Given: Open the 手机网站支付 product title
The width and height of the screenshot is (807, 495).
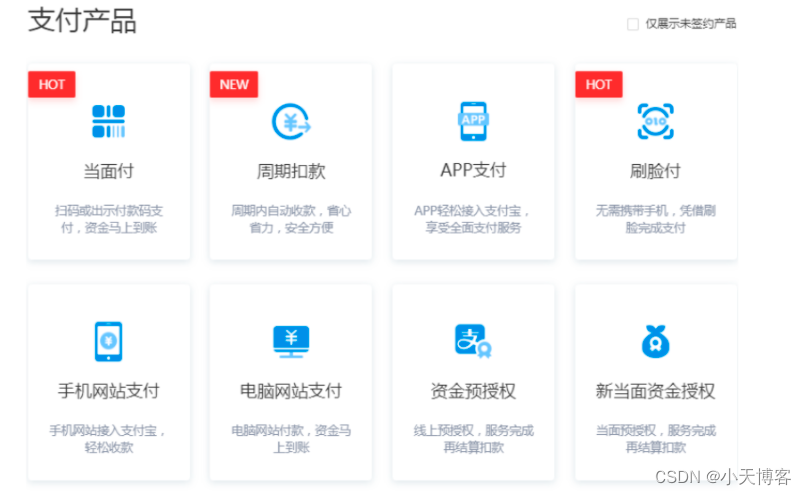Looking at the screenshot, I should [x=109, y=391].
